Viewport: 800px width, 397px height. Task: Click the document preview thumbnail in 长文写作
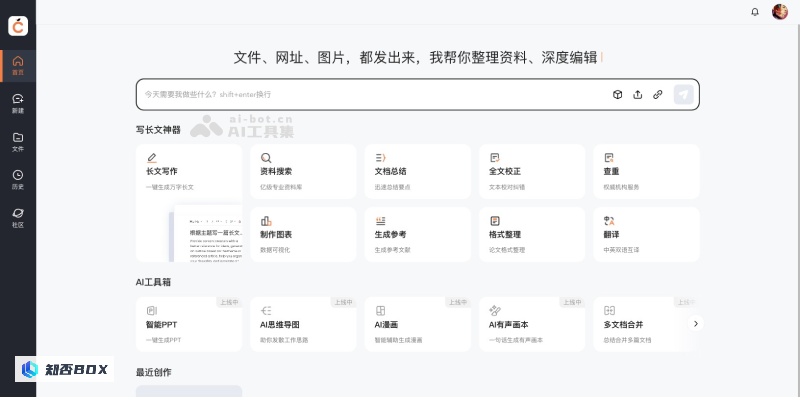(x=206, y=234)
